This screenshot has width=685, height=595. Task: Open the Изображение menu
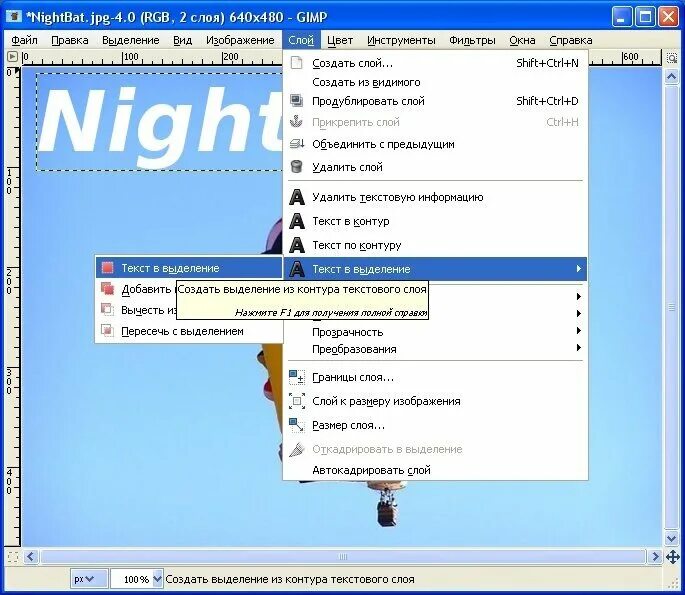pyautogui.click(x=240, y=40)
